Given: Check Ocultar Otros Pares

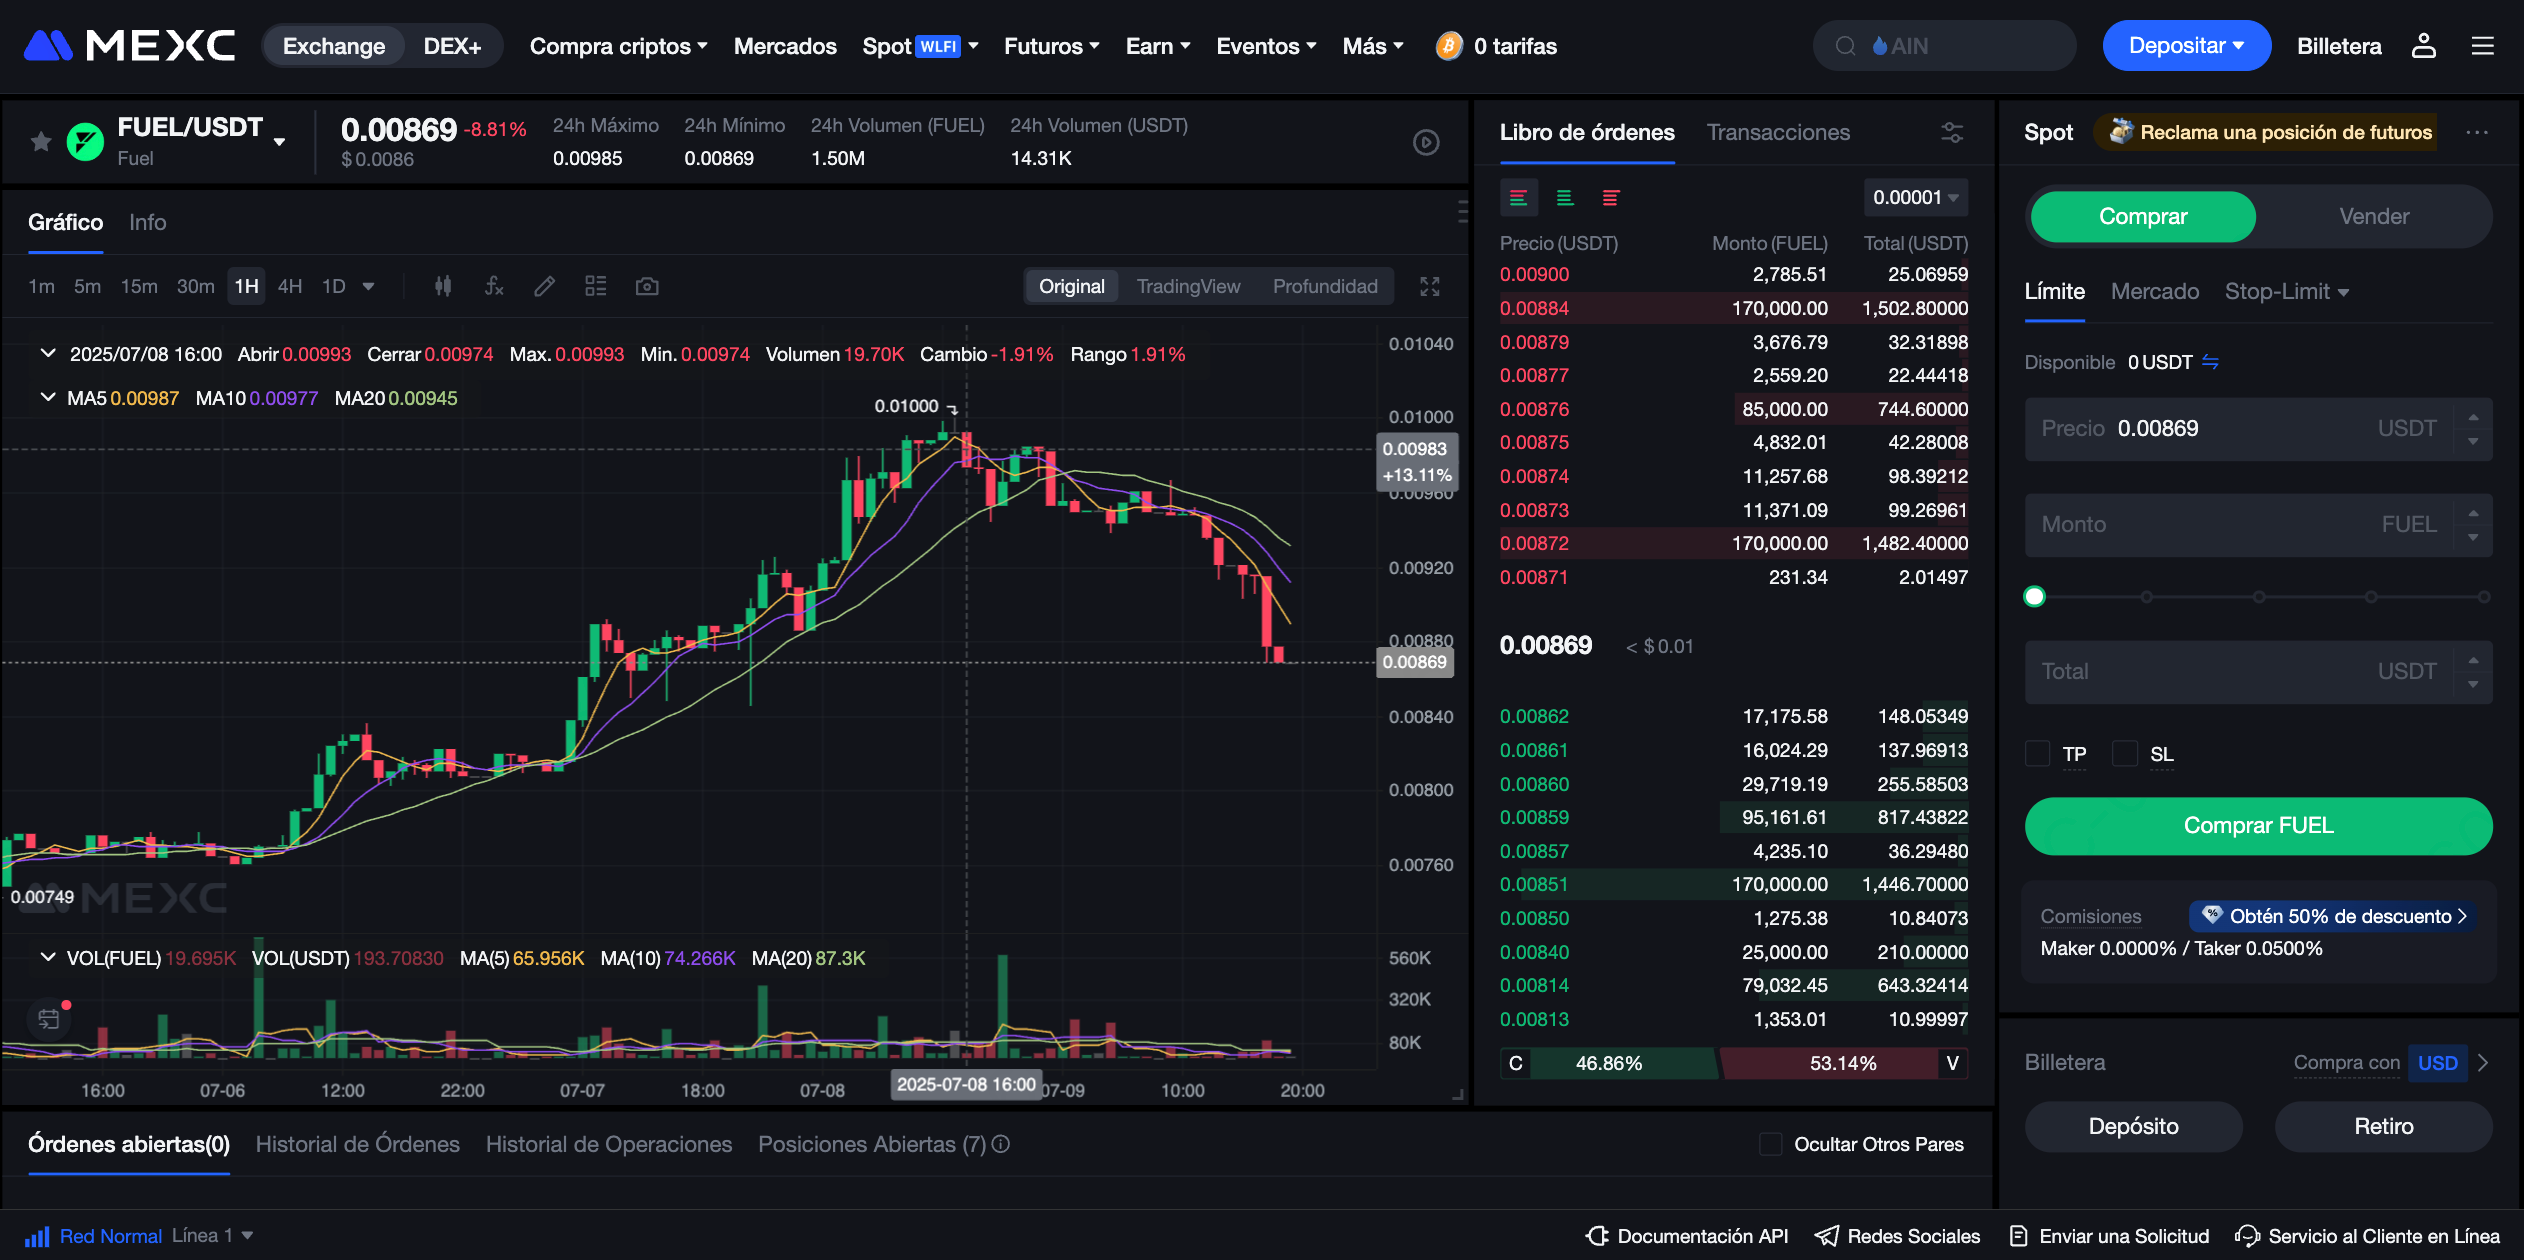Looking at the screenshot, I should (1771, 1144).
